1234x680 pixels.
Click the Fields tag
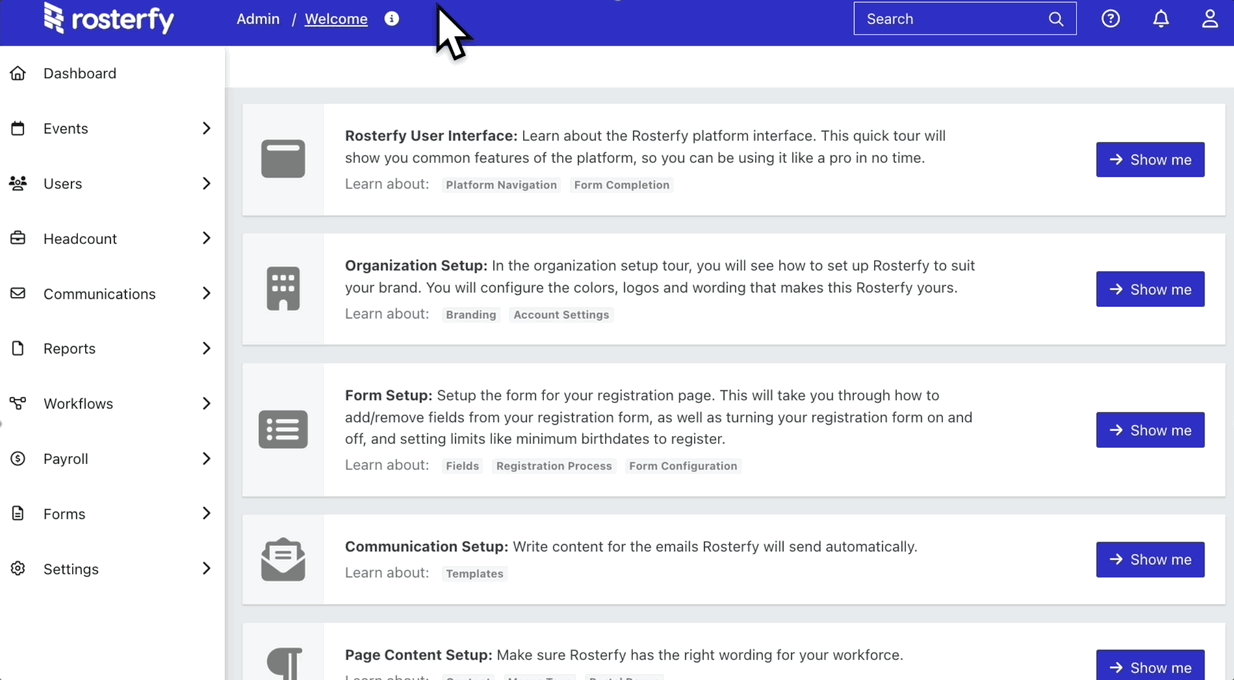click(x=462, y=466)
